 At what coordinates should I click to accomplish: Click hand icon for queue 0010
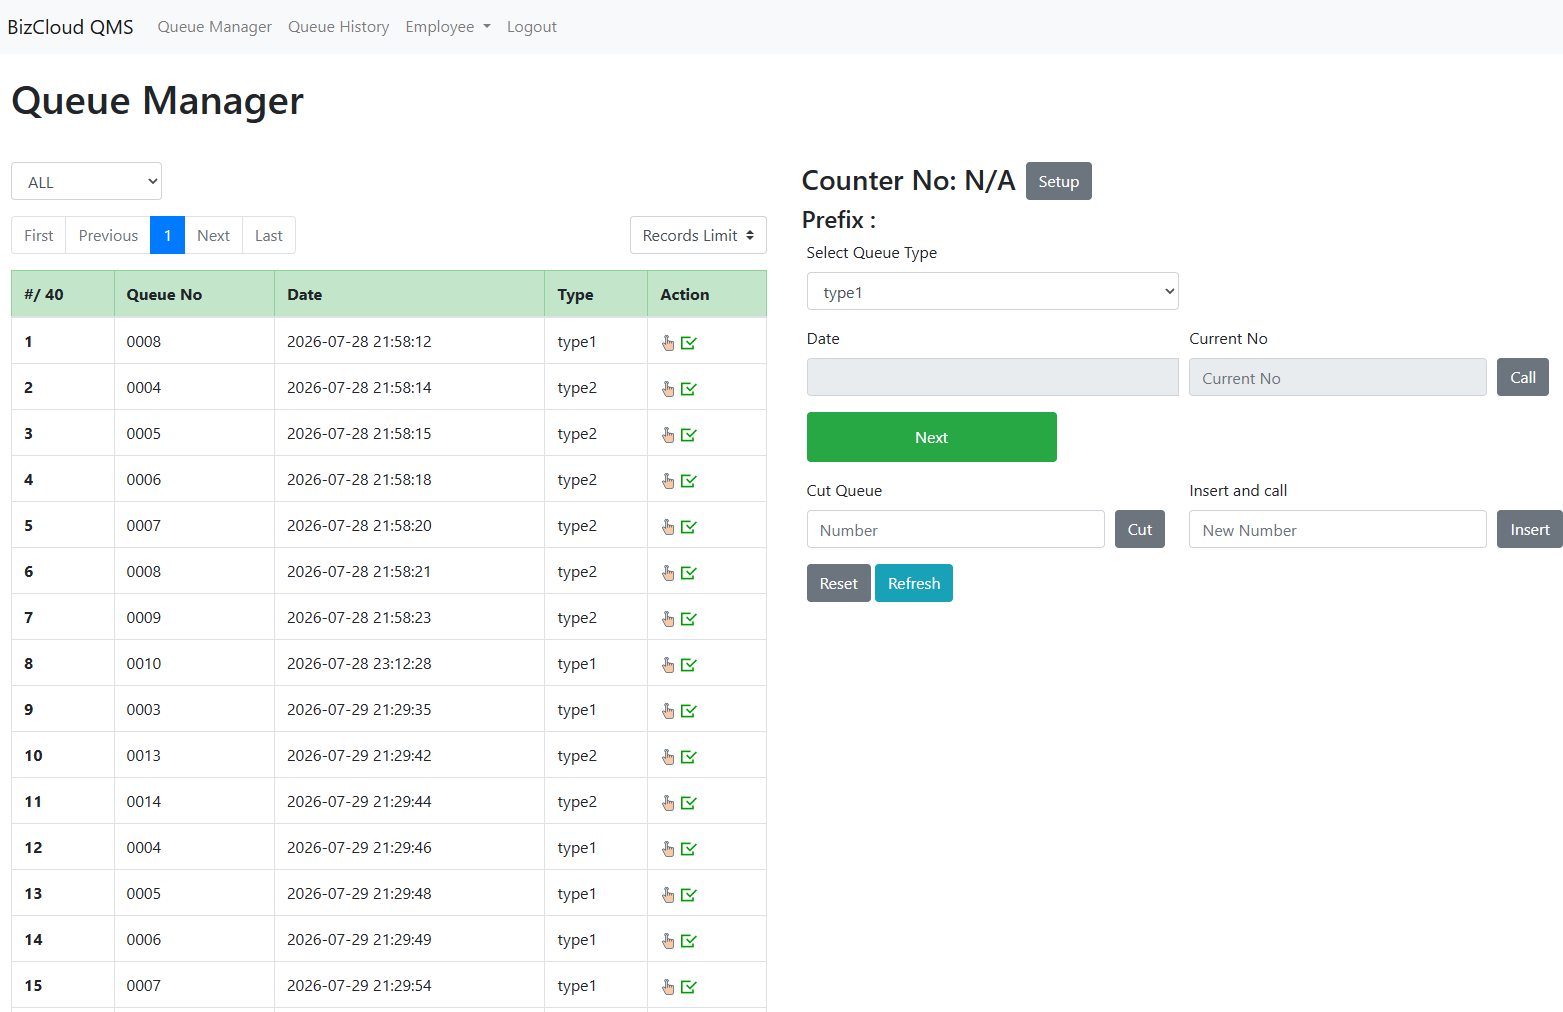[668, 665]
